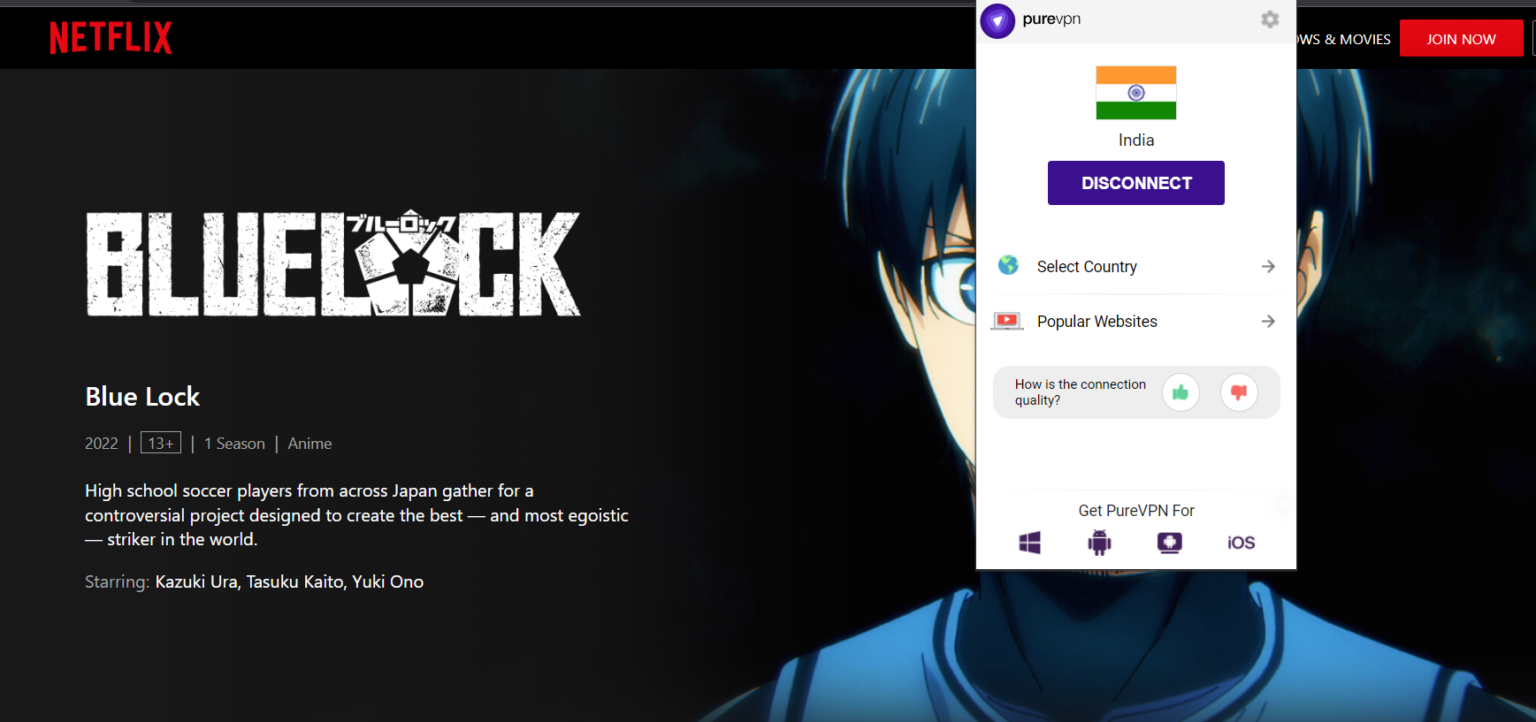Select the Windows platform icon
Viewport: 1536px width, 722px height.
click(x=1030, y=542)
